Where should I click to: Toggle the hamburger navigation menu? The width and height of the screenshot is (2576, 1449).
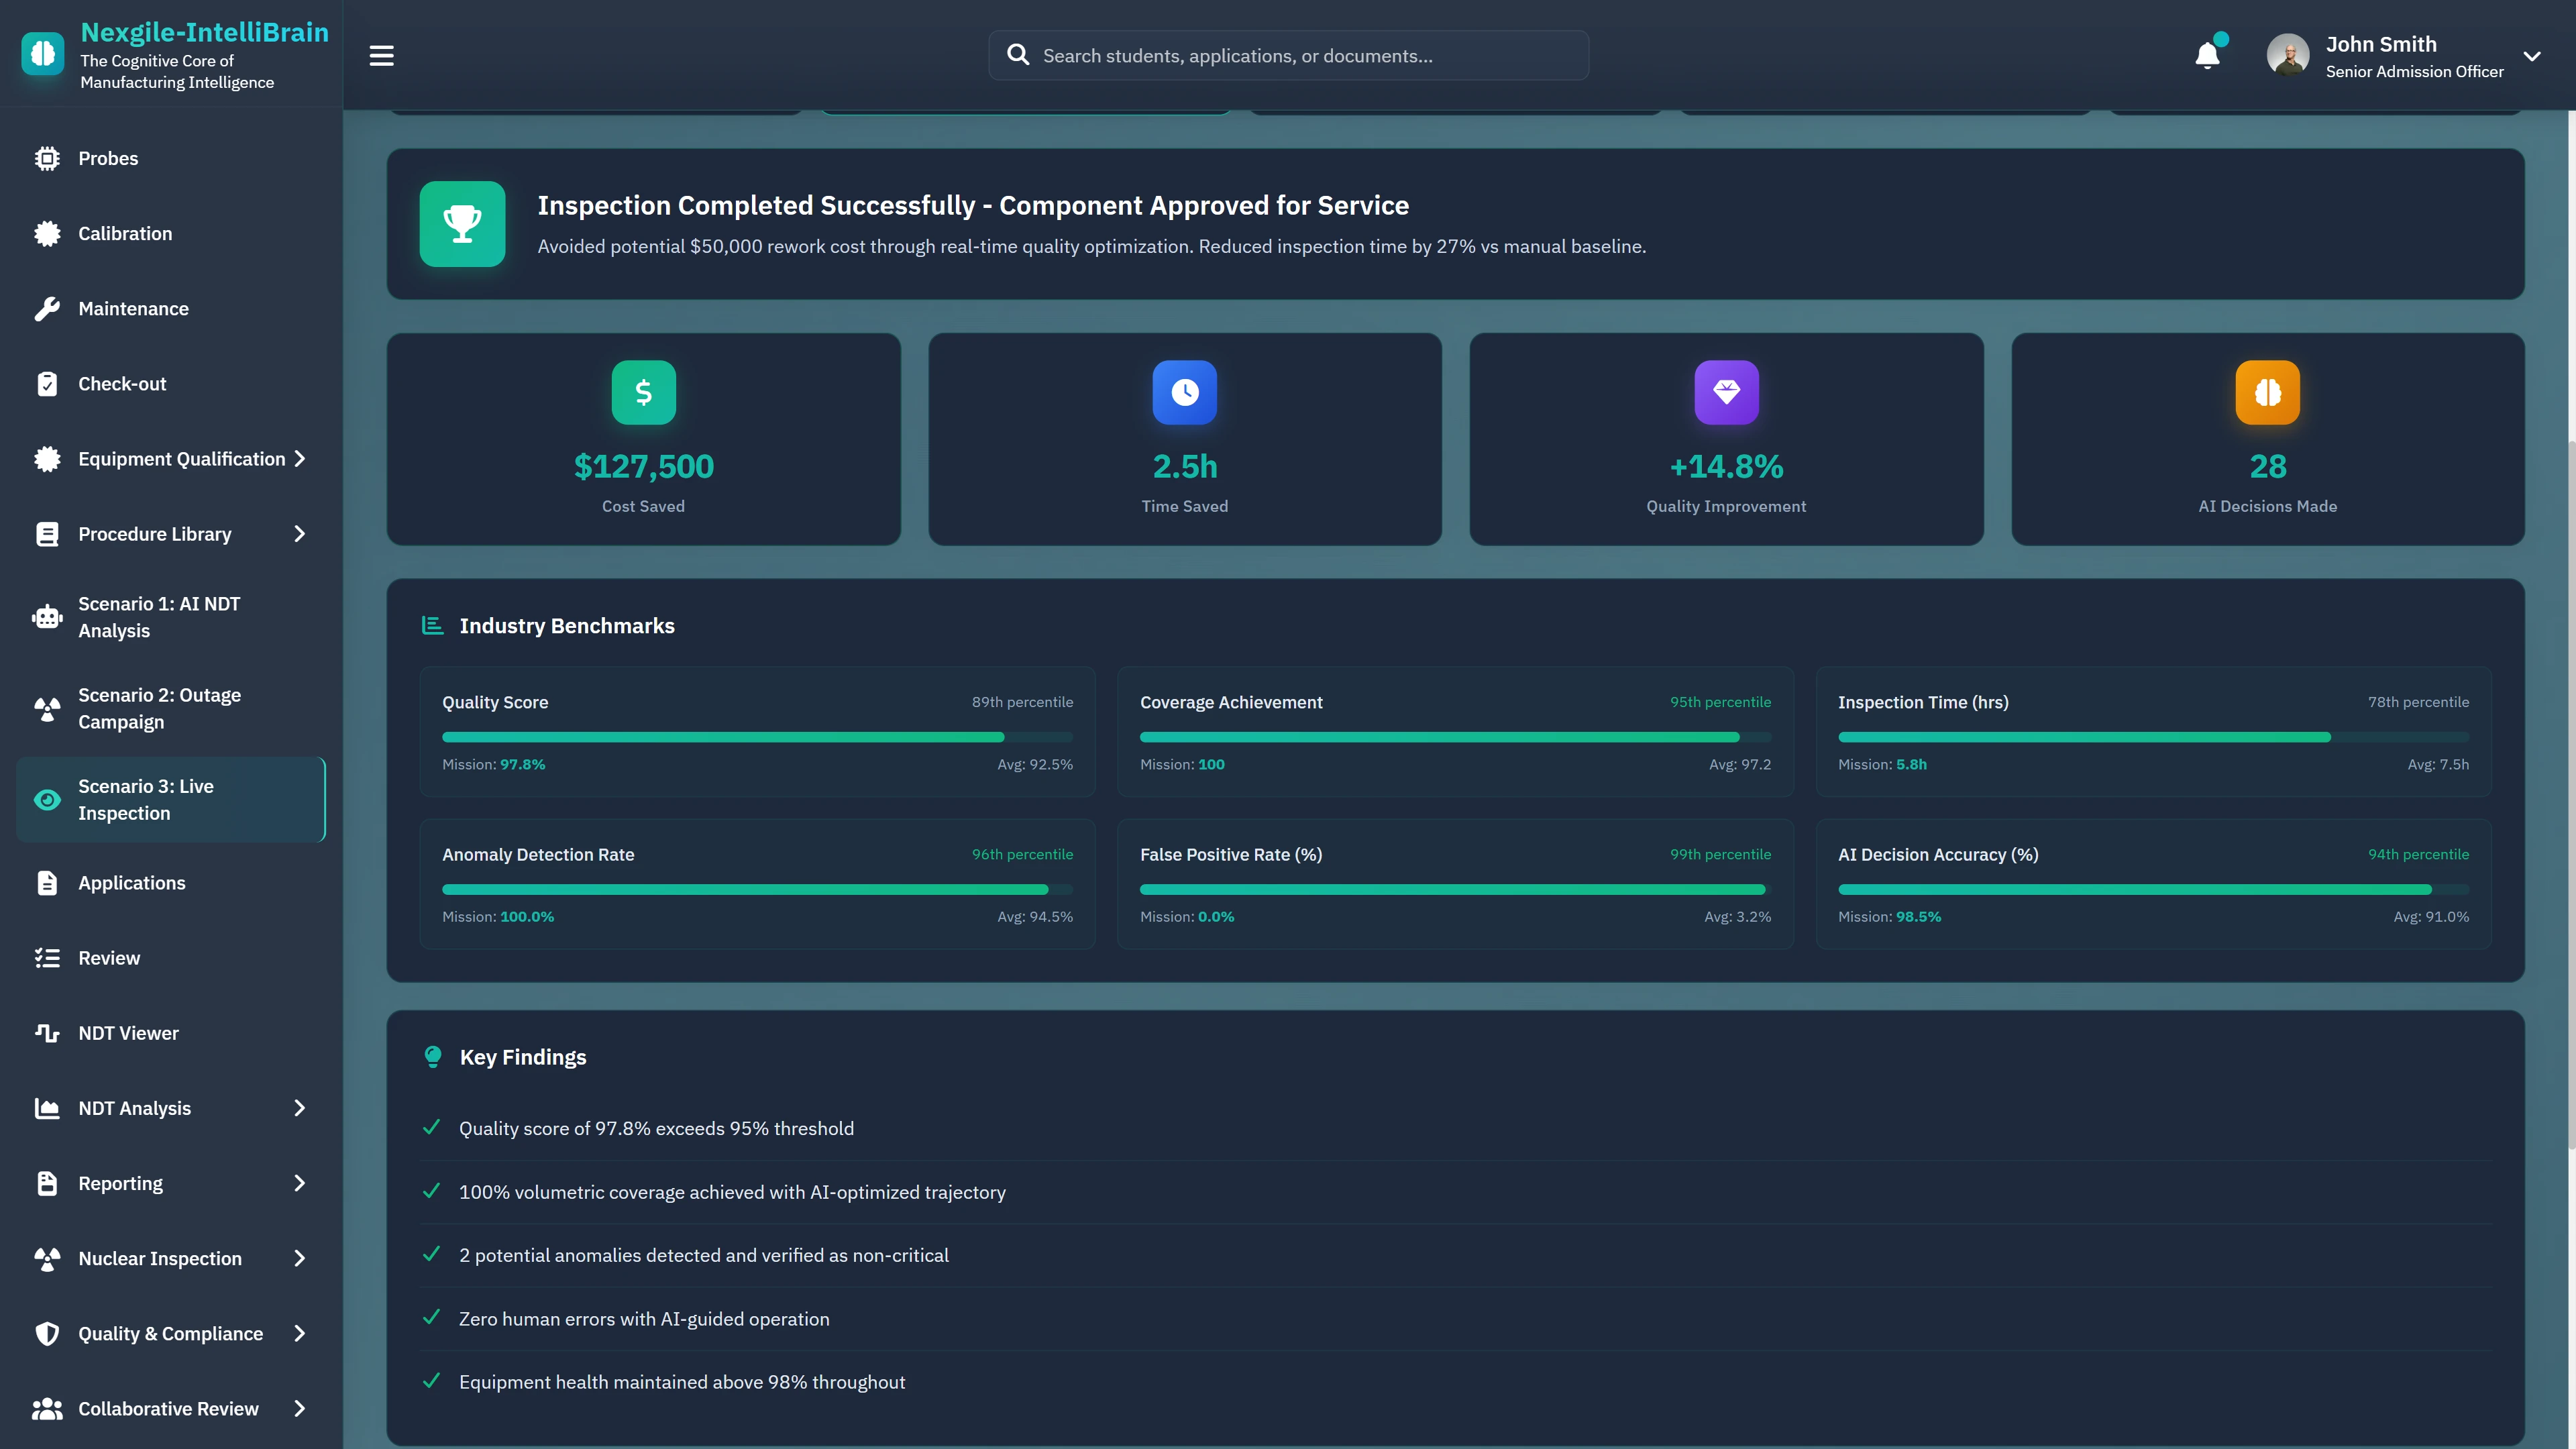click(381, 55)
